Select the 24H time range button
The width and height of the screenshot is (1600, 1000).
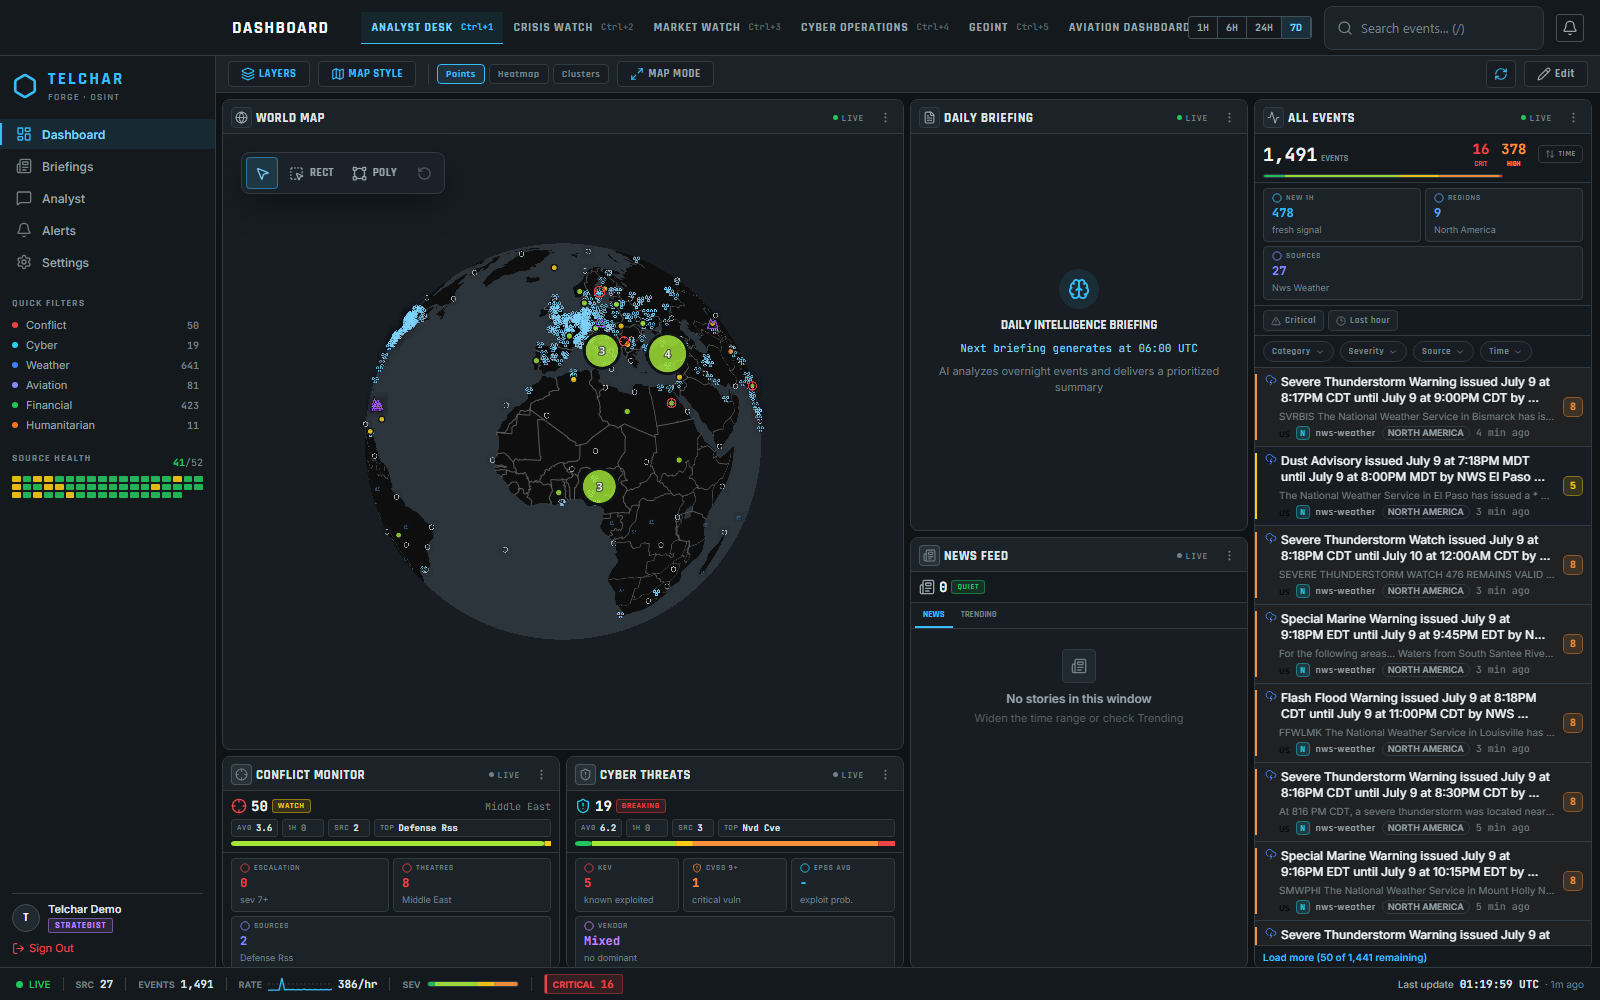click(x=1264, y=28)
